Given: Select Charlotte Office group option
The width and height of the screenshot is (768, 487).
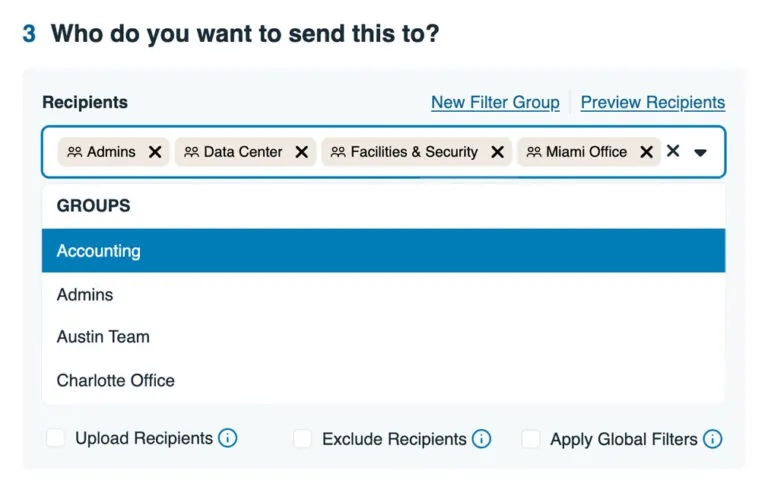Looking at the screenshot, I should point(115,381).
